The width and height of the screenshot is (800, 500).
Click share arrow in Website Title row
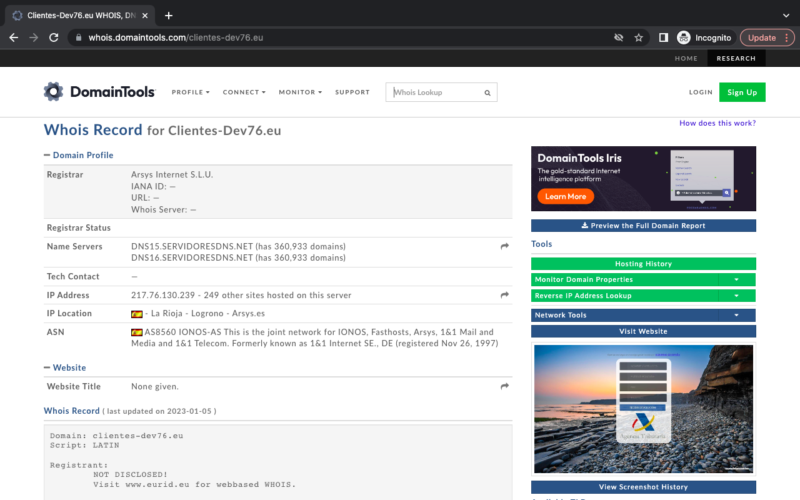point(505,386)
